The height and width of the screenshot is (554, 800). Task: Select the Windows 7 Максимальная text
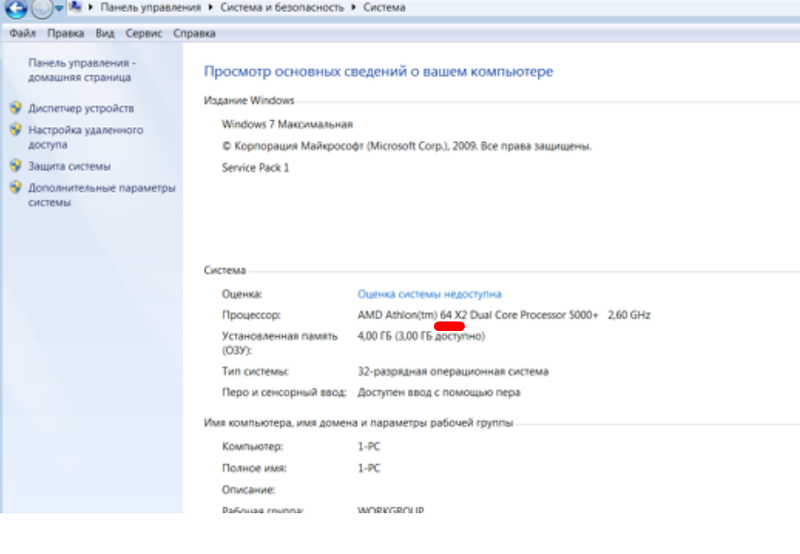(287, 124)
